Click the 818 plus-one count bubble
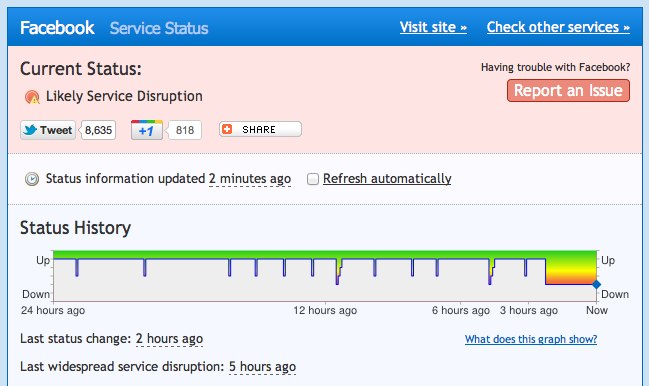Screen dimensions: 649x386 point(185,130)
